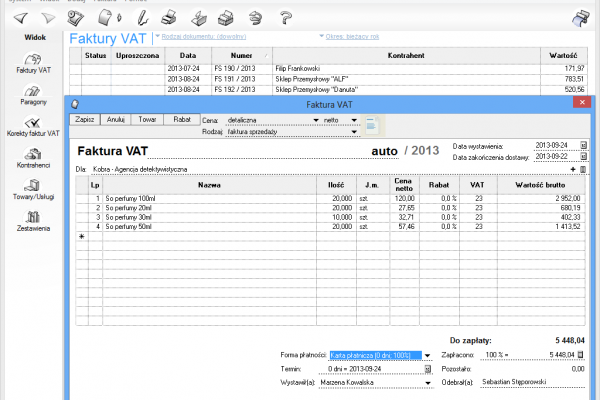
Task: Open the Towar menu button
Action: [147, 118]
